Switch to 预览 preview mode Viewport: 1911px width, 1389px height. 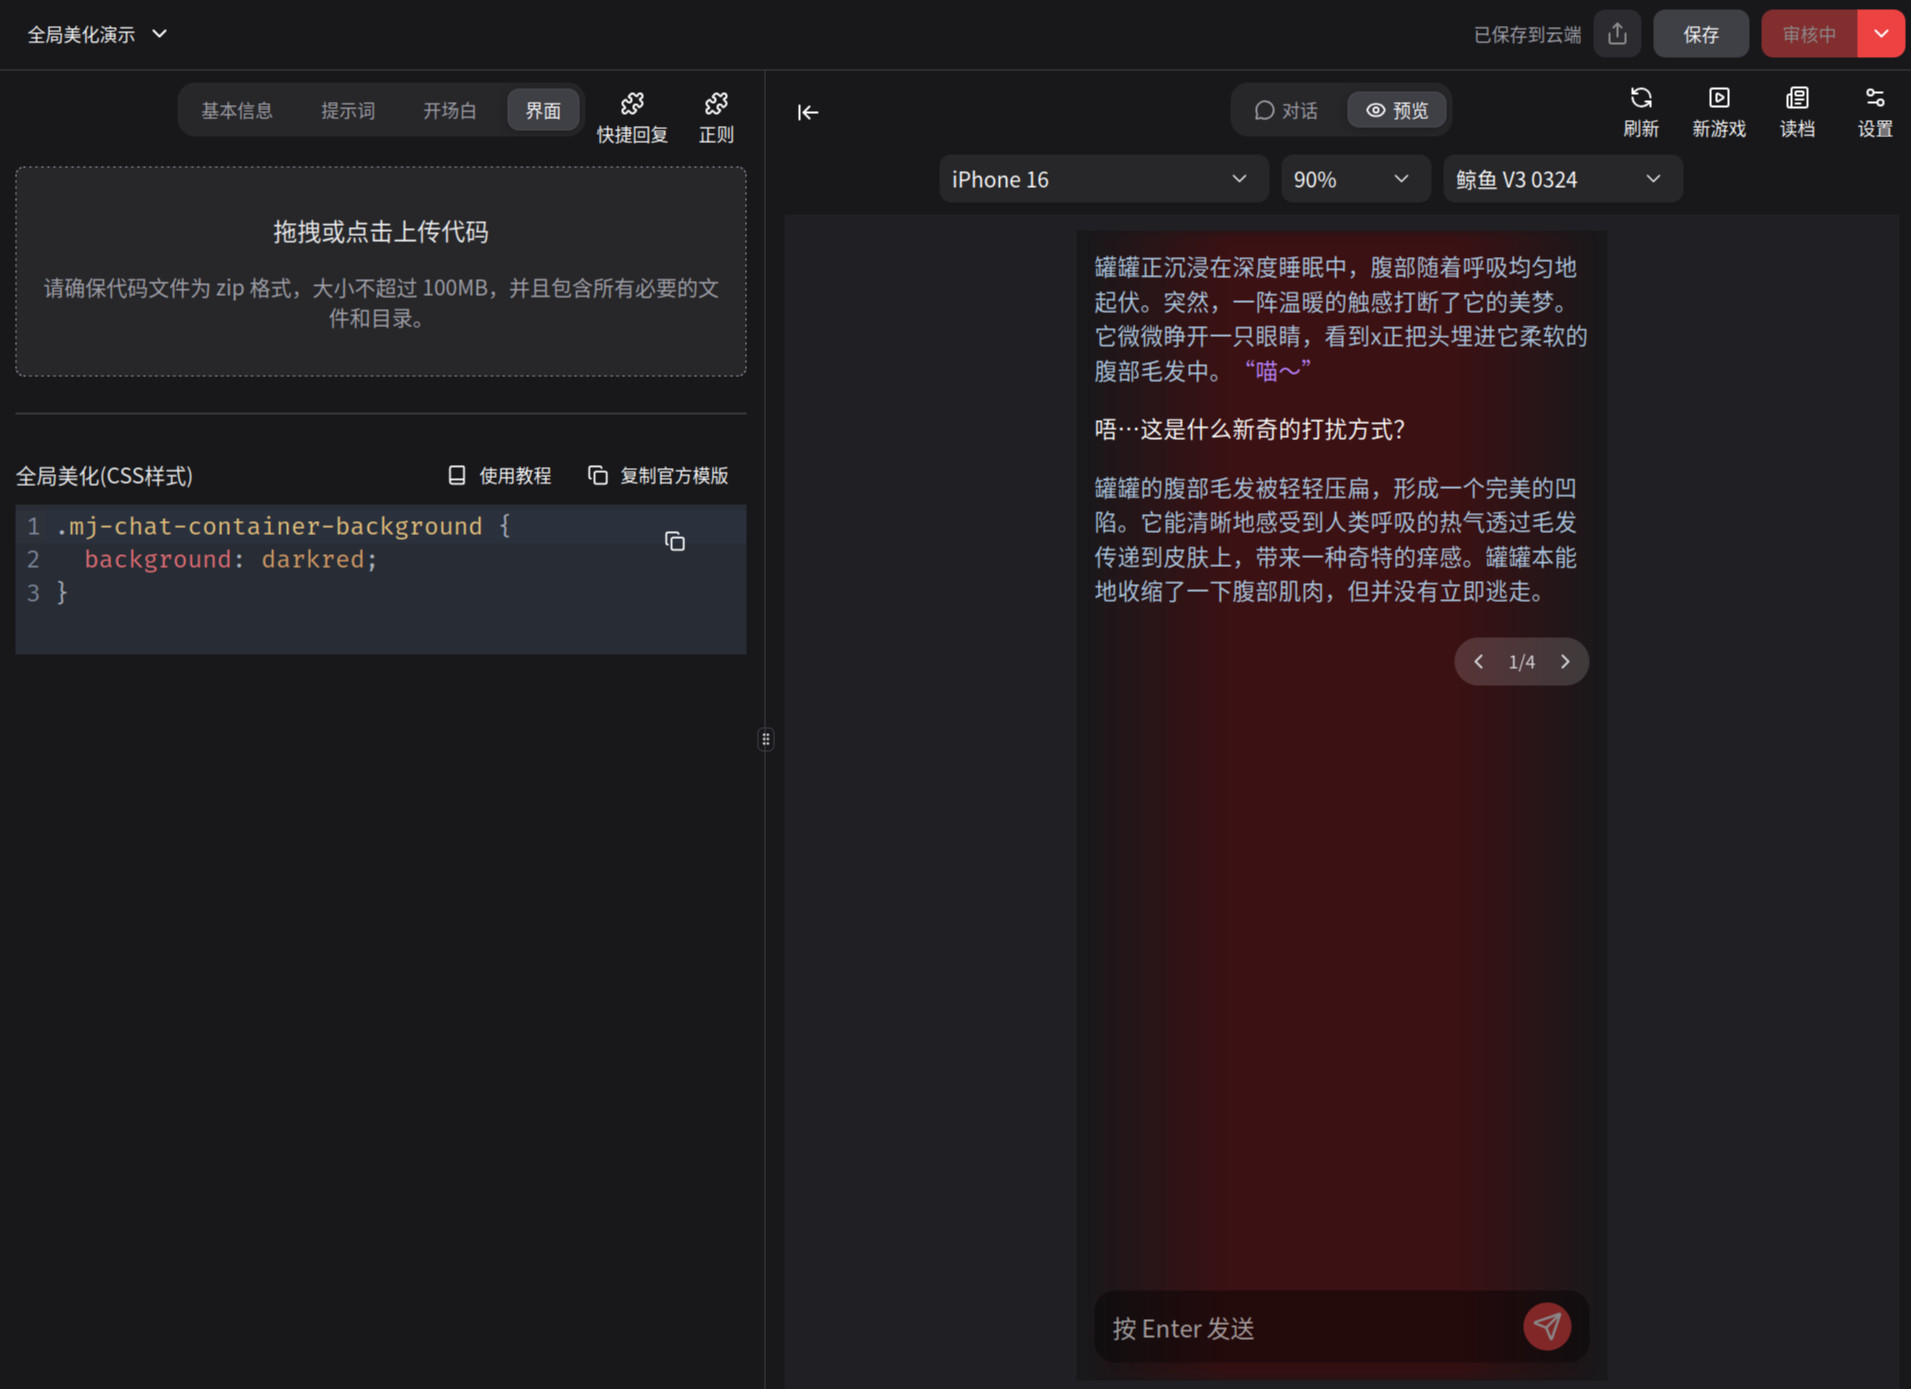click(1397, 110)
